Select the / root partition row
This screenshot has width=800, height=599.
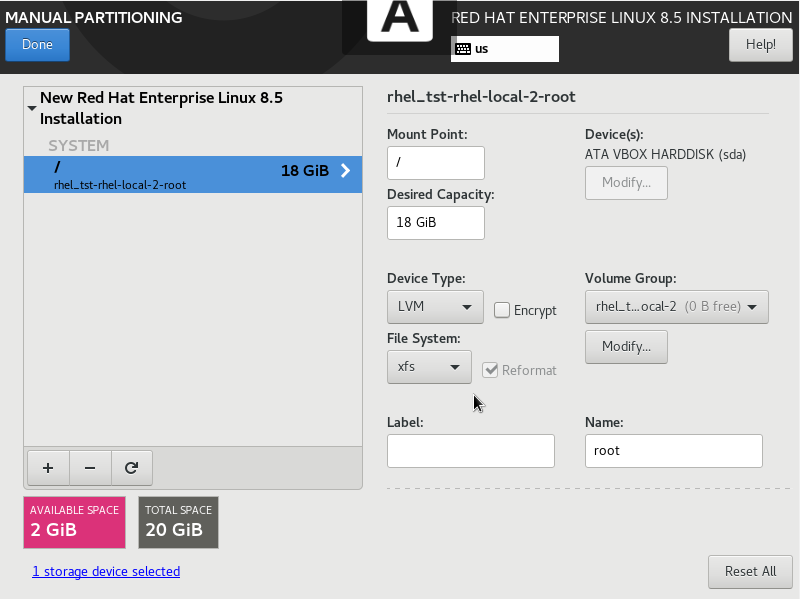click(193, 174)
